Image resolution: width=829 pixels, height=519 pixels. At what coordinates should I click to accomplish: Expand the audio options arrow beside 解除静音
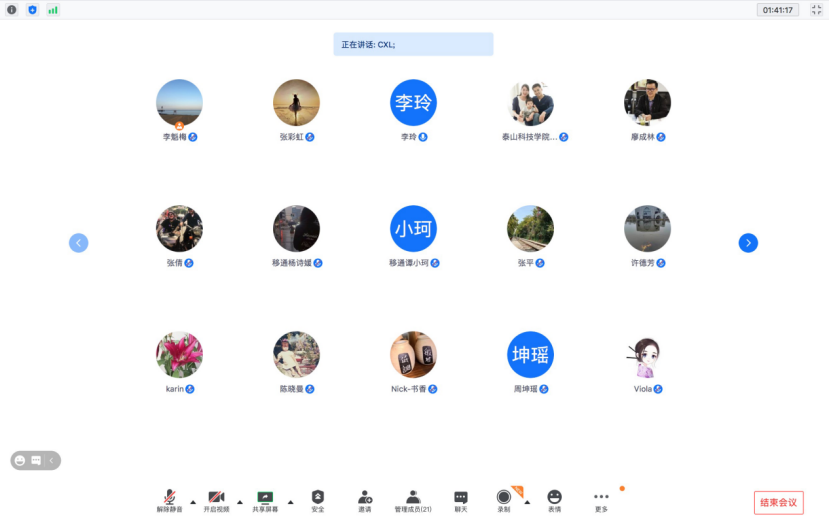[x=193, y=502]
